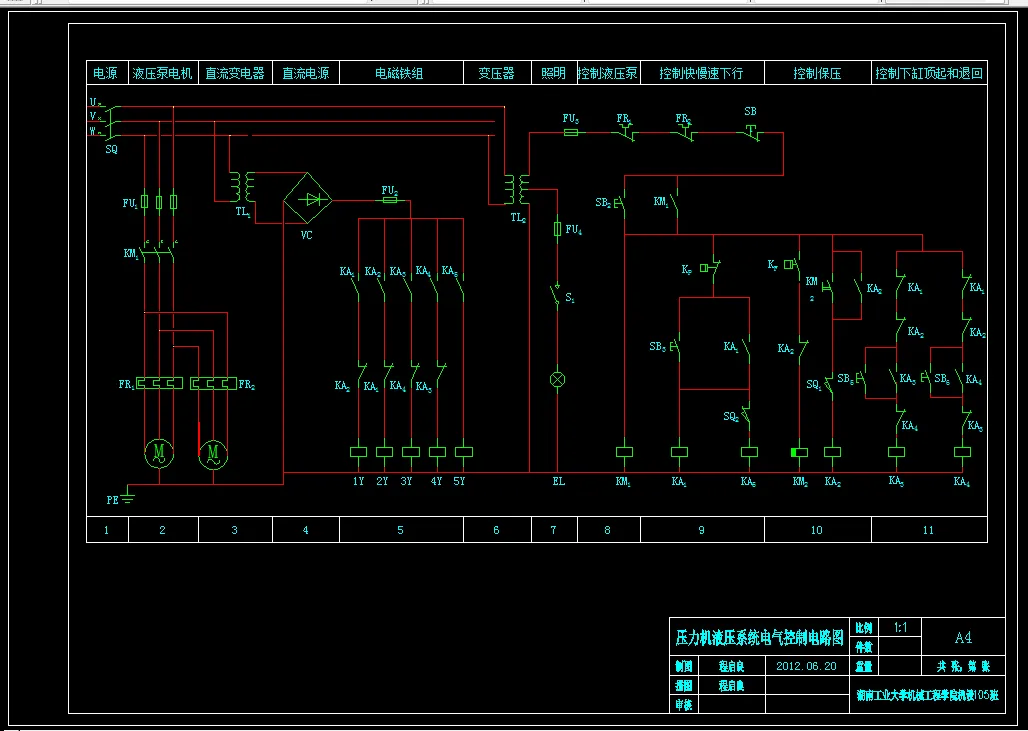Select the filled KM2 coil box
Screen dimensions: 1028x731
tap(799, 452)
